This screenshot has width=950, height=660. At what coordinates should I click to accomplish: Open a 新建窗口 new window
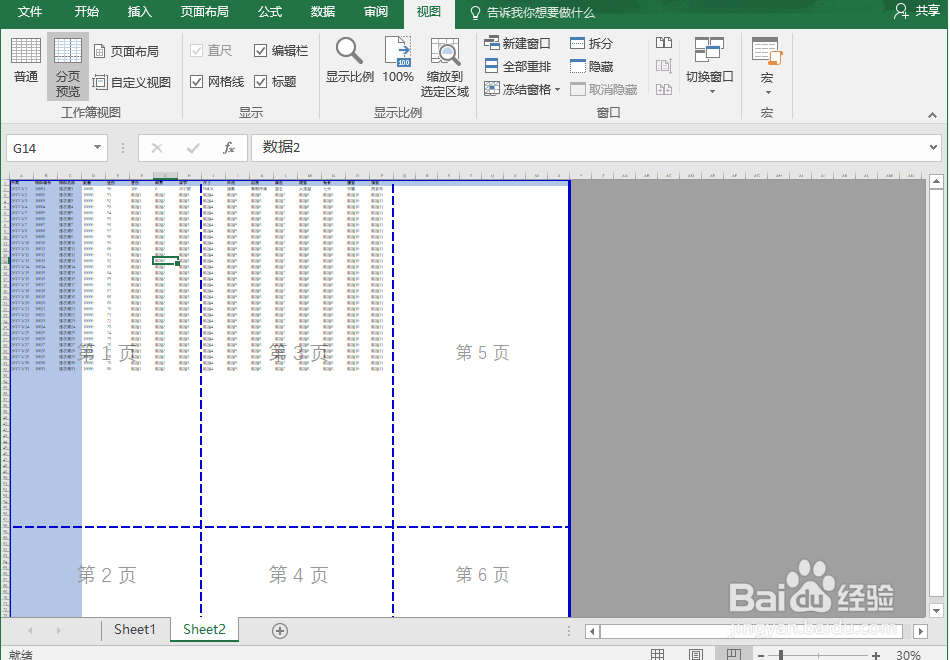pos(517,43)
